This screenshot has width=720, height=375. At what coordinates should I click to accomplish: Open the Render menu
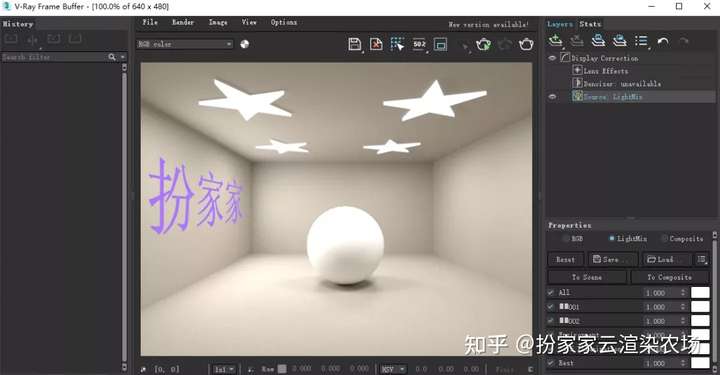pos(183,22)
